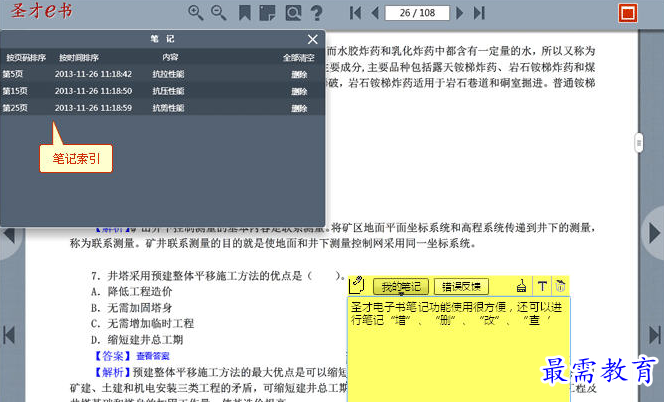Viewport: 664px width, 402px height.
Task: Delete the note on 第15页
Action: click(x=299, y=91)
